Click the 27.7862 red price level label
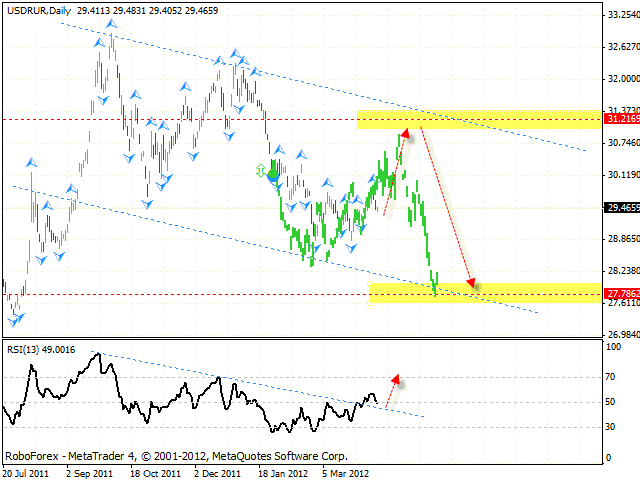 (x=620, y=295)
